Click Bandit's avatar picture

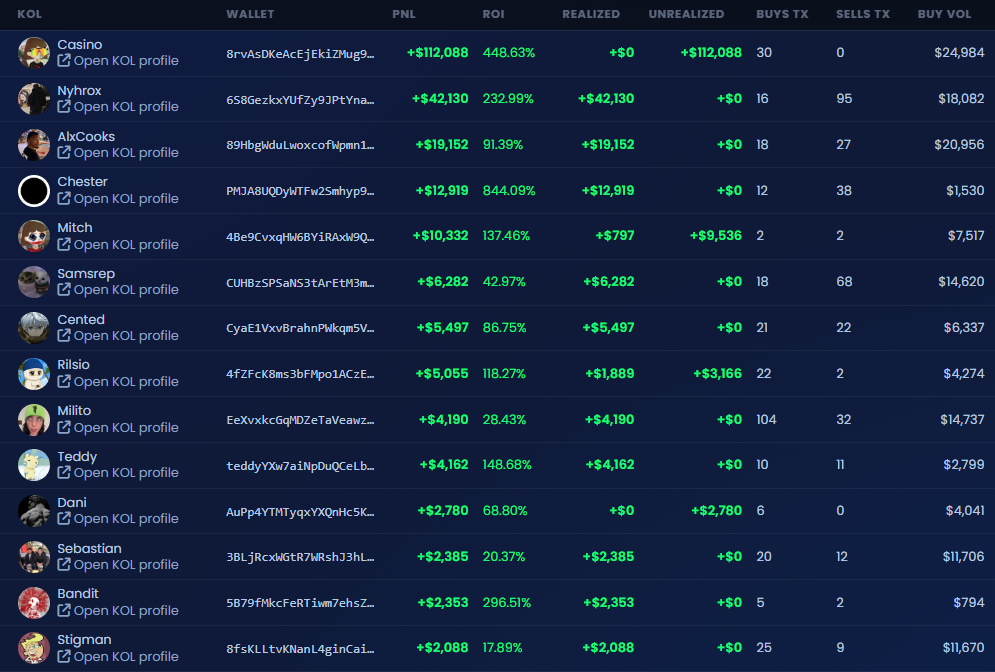(x=34, y=603)
